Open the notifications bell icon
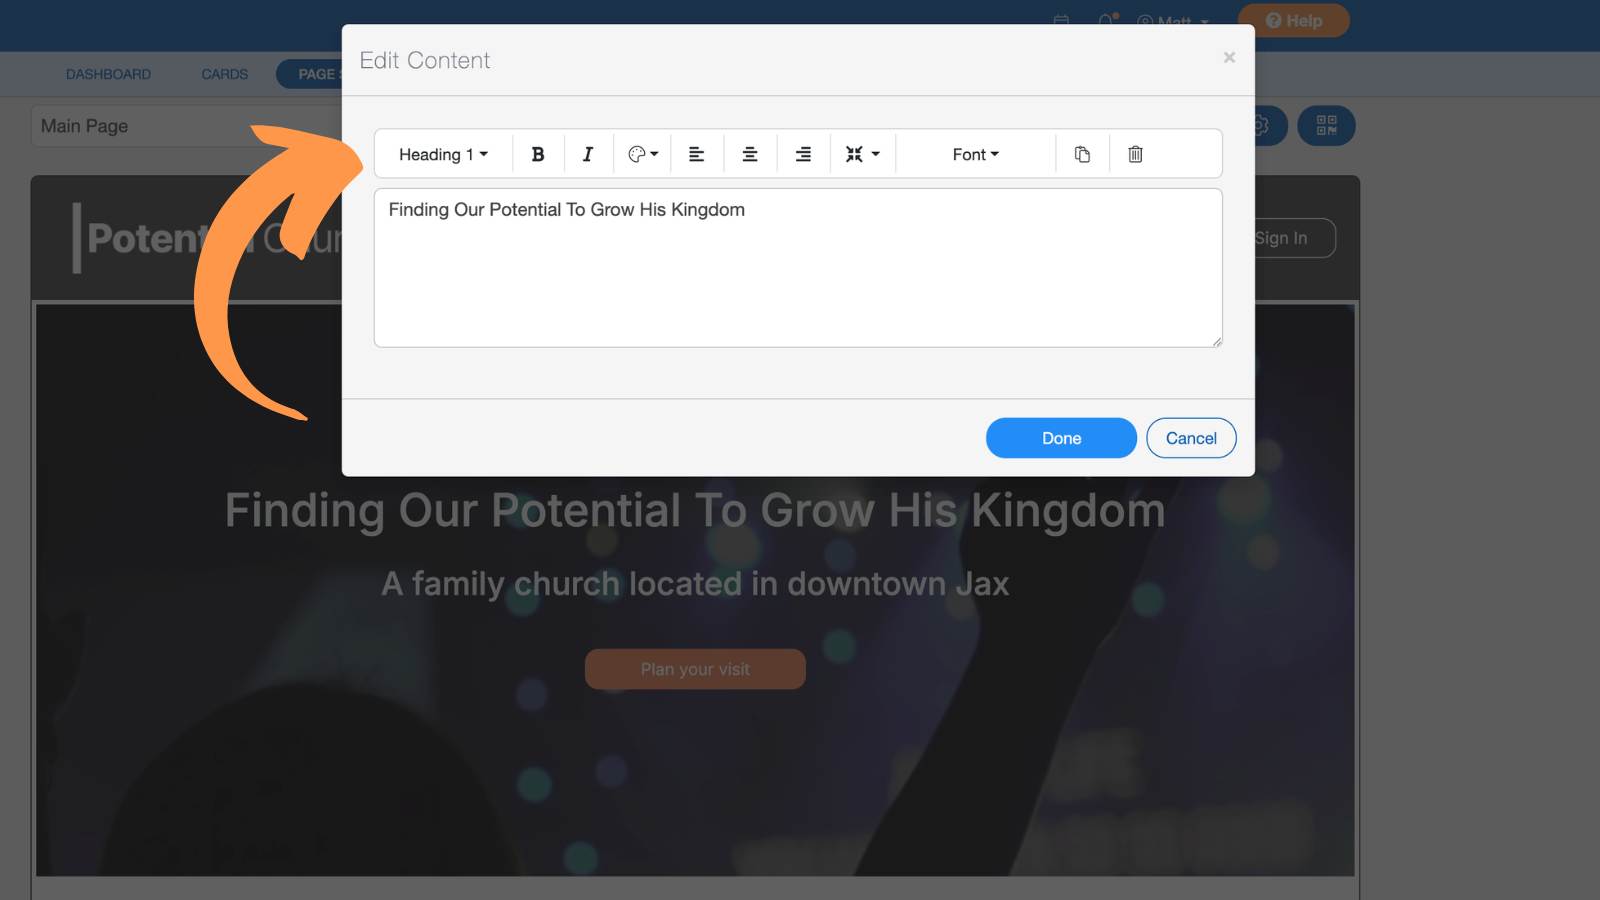The height and width of the screenshot is (900, 1600). (1108, 20)
